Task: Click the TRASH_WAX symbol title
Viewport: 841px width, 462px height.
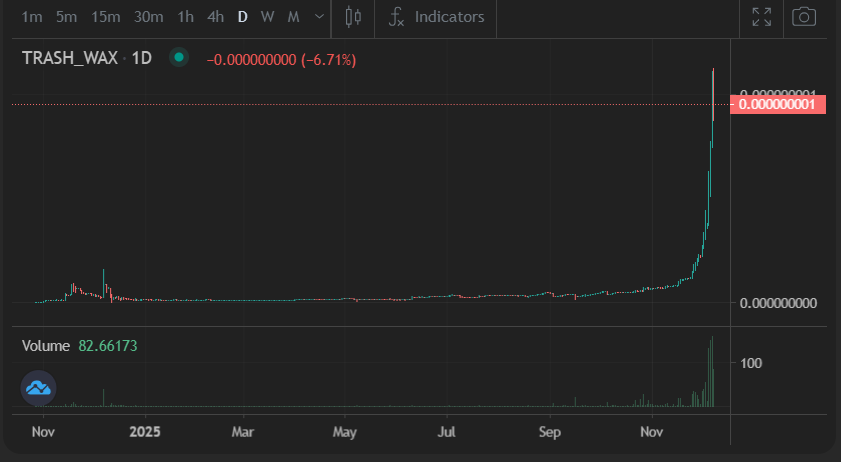Action: point(70,58)
